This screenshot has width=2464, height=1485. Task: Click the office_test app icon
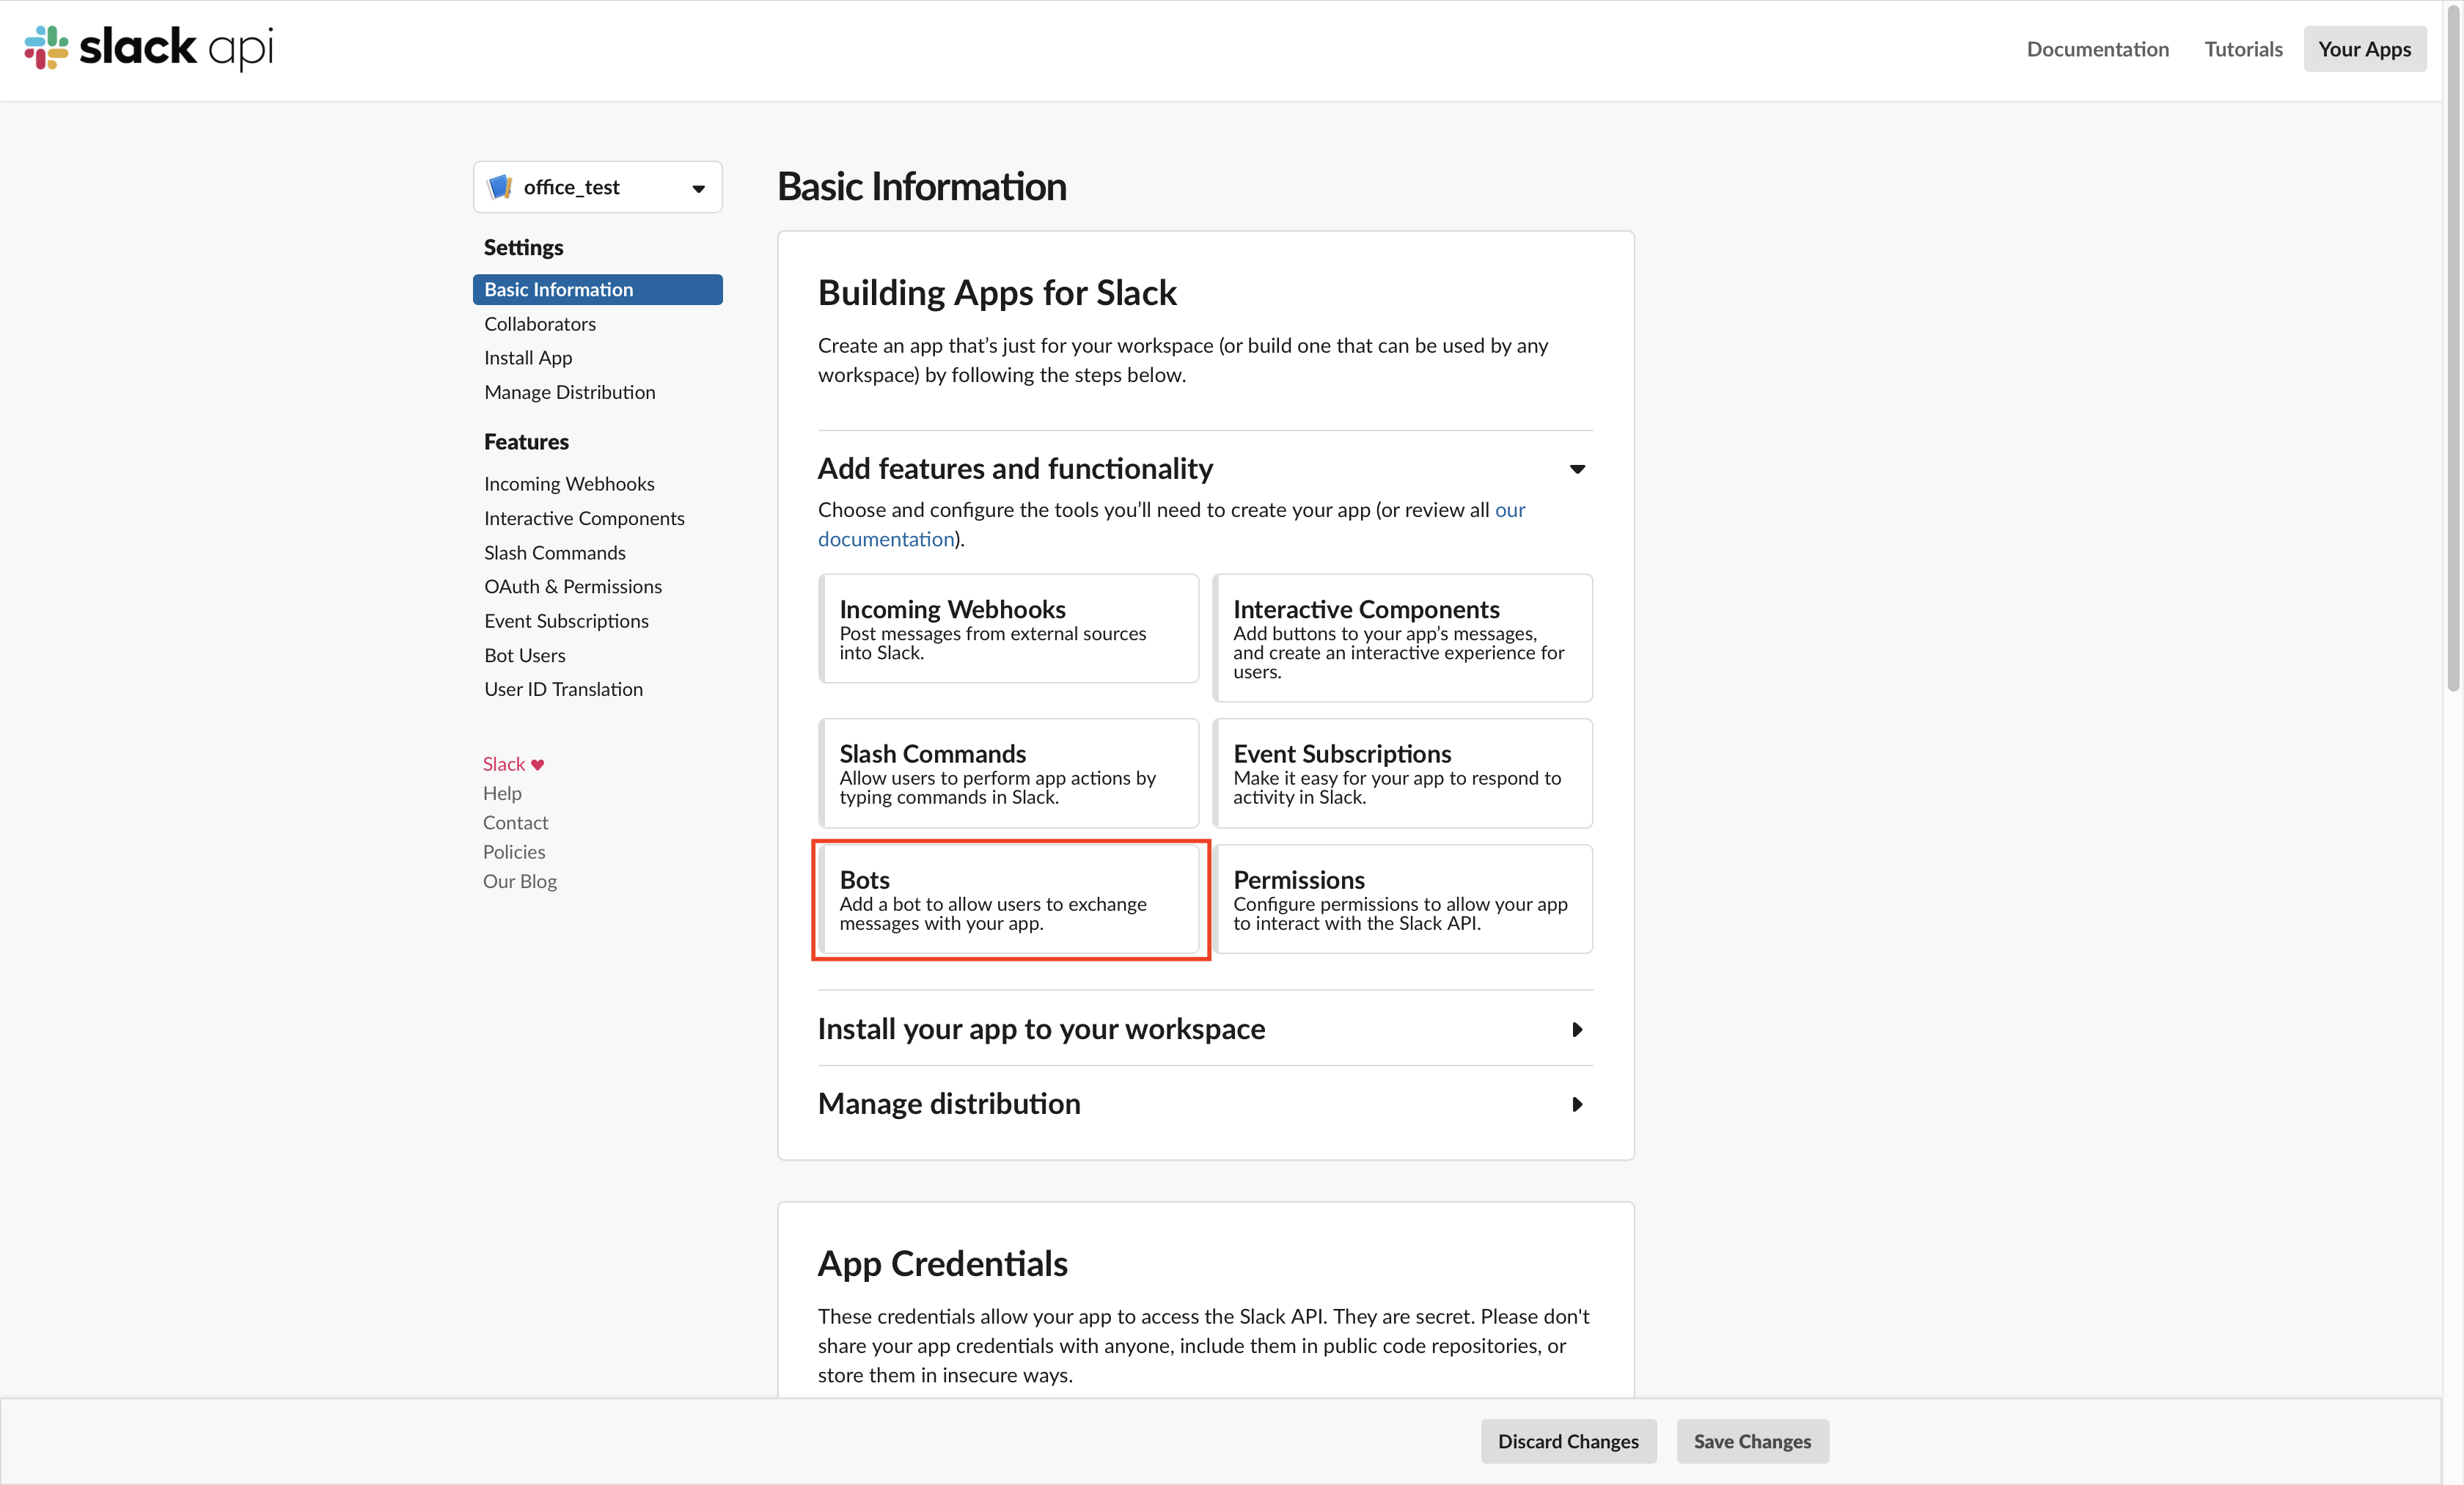click(x=500, y=187)
